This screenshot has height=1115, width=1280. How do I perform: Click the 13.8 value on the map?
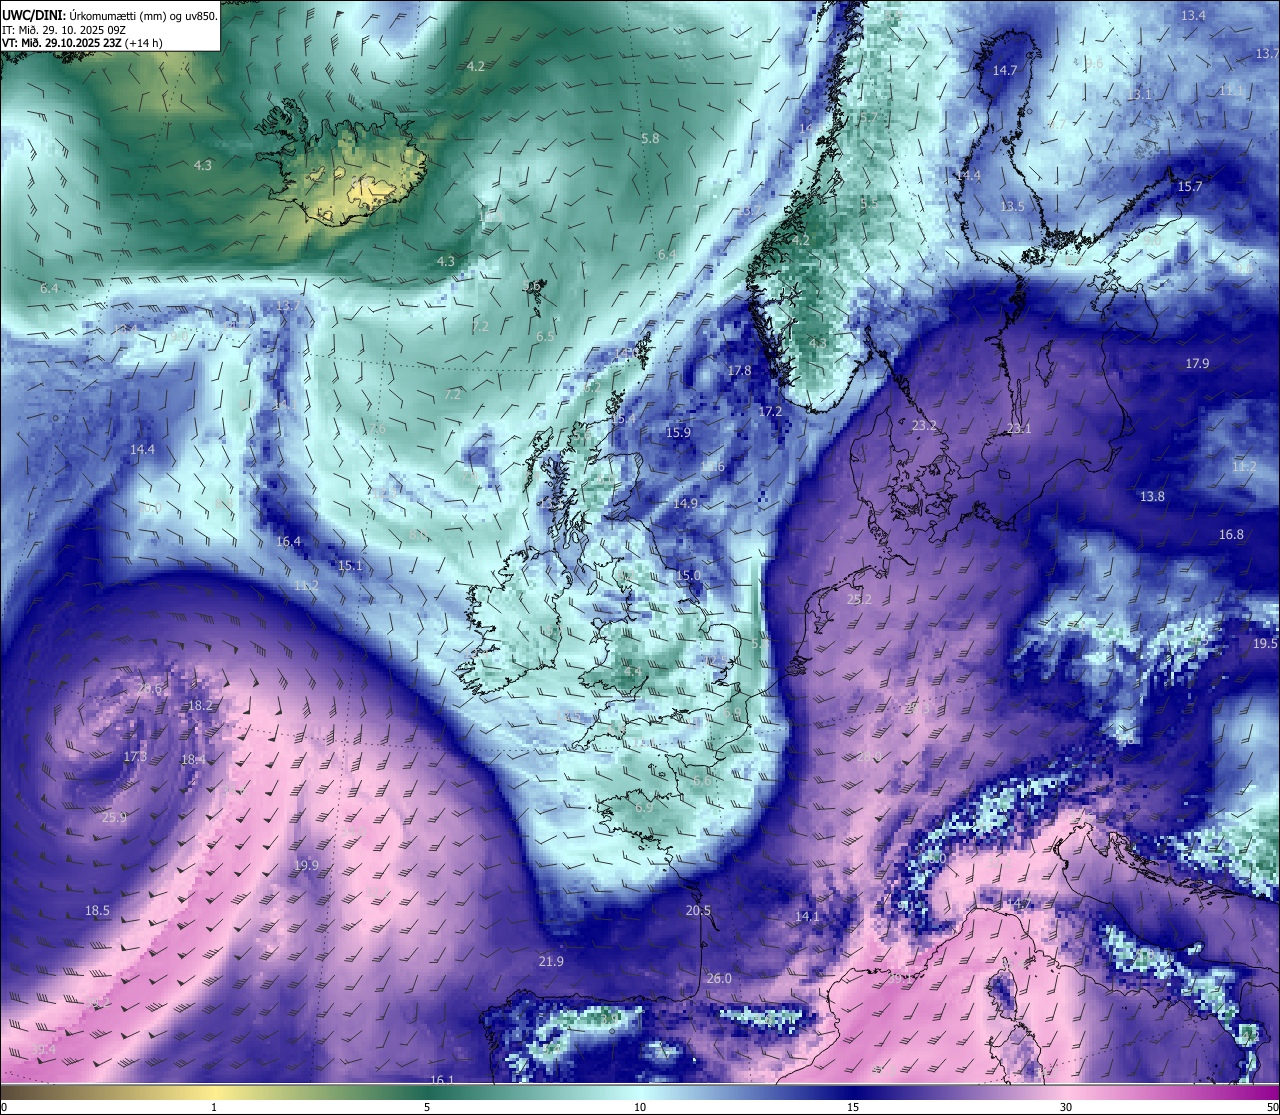[1152, 496]
